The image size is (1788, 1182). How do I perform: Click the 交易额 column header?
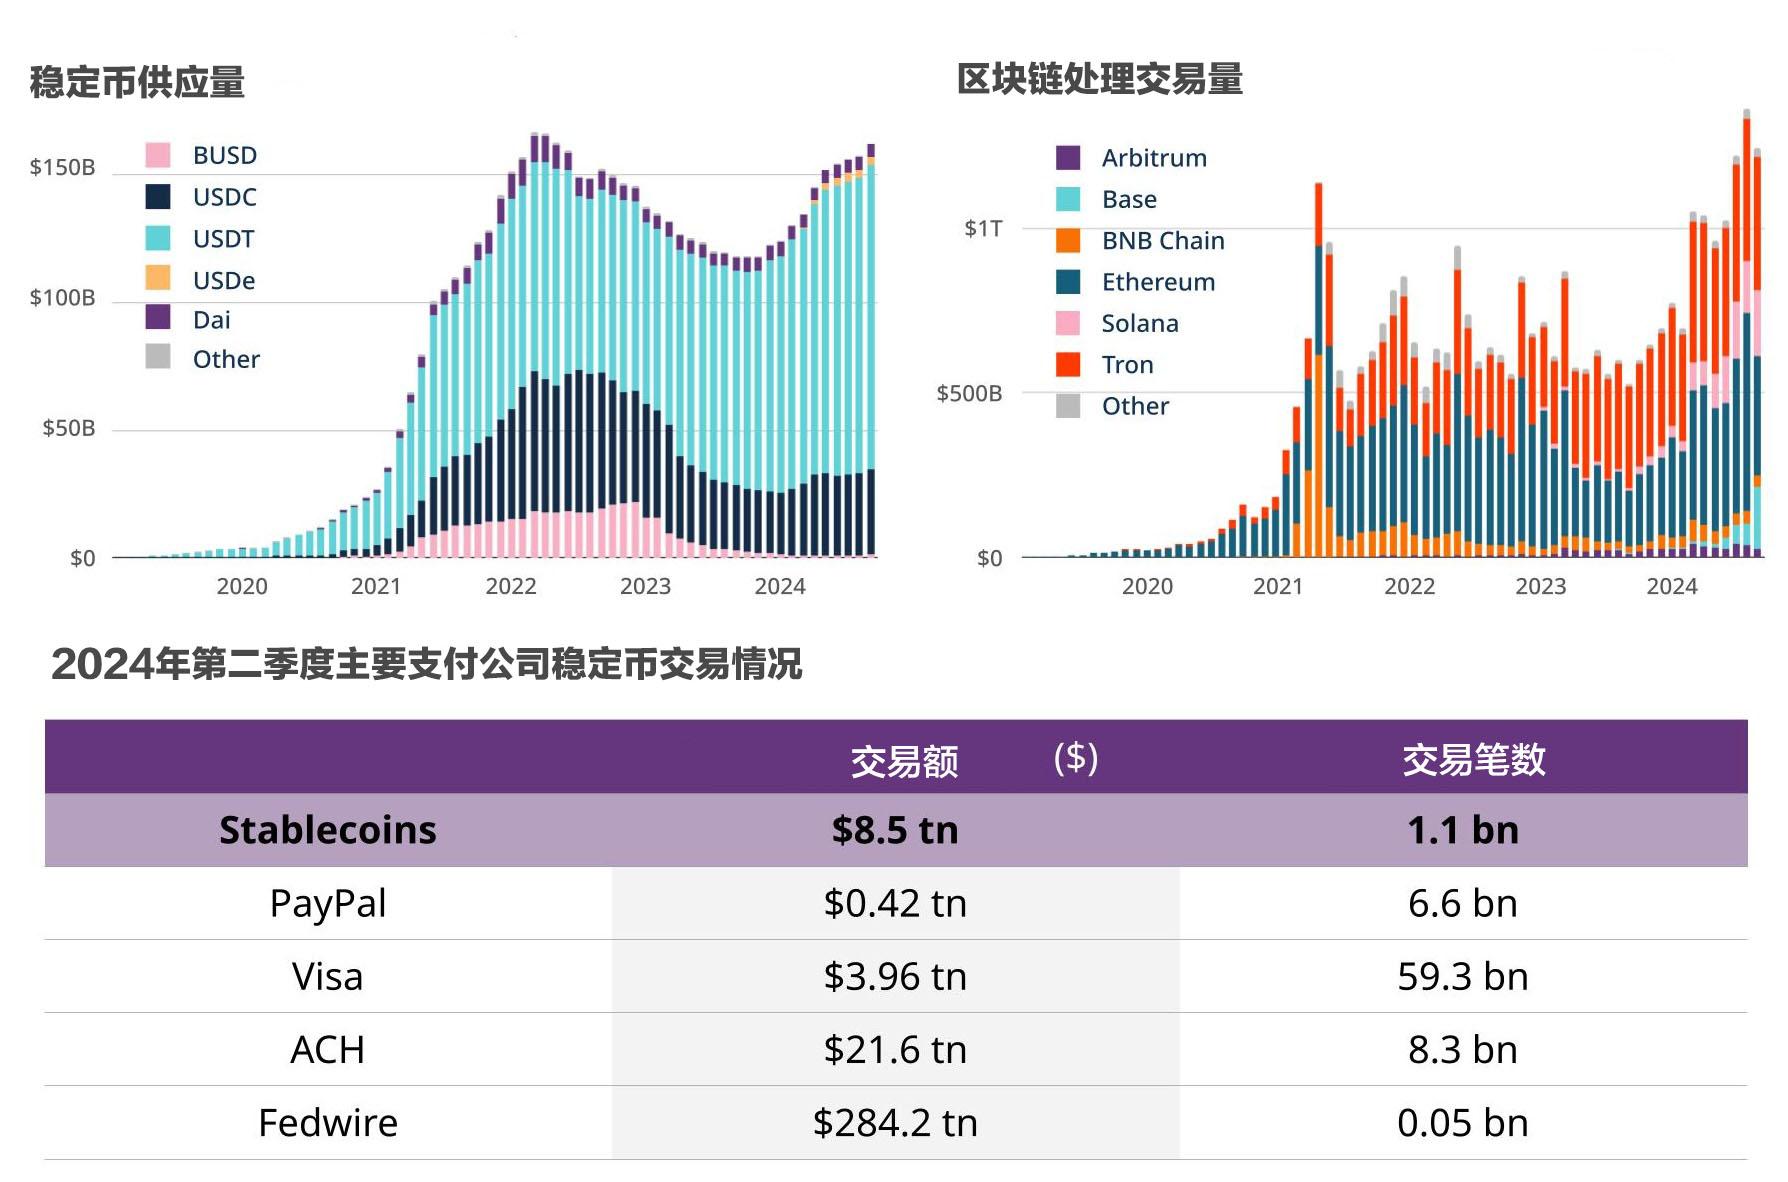click(x=904, y=761)
